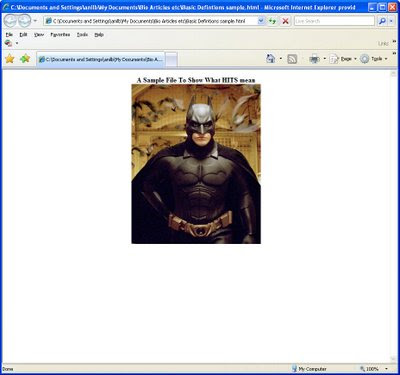Click the Forward navigation button
Screen dimensions: 400x375
click(25, 21)
